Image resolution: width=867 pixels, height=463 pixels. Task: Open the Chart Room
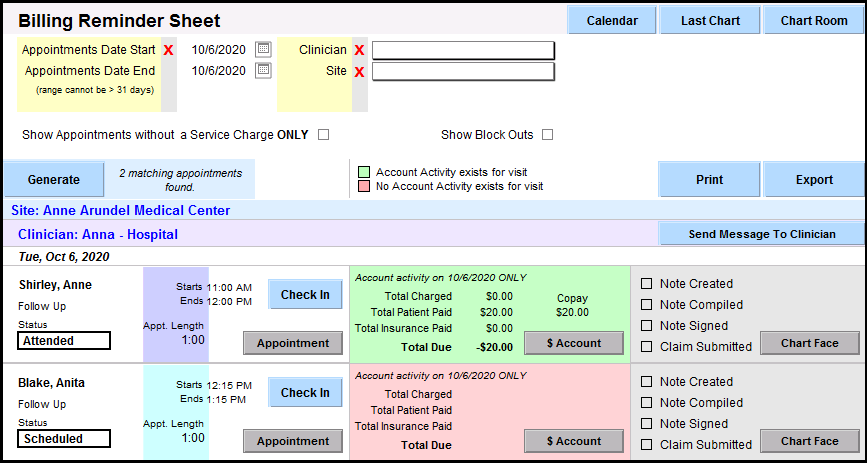pyautogui.click(x=813, y=20)
